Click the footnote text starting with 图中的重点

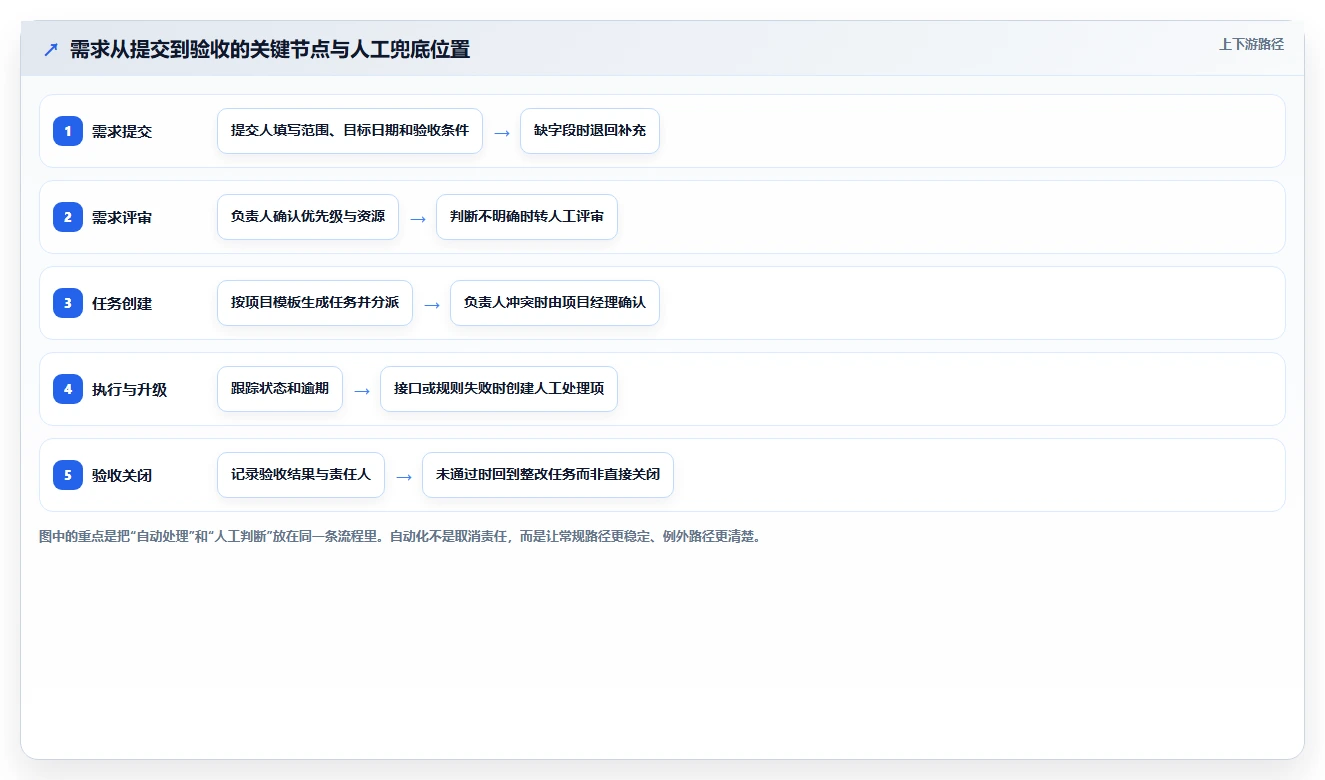[x=401, y=536]
